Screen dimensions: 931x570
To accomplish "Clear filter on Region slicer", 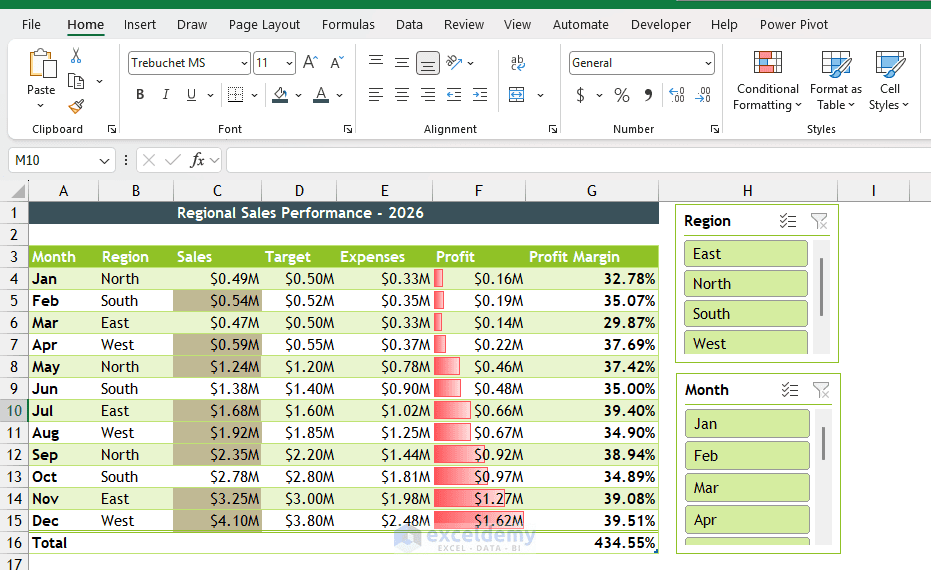I will pos(819,221).
